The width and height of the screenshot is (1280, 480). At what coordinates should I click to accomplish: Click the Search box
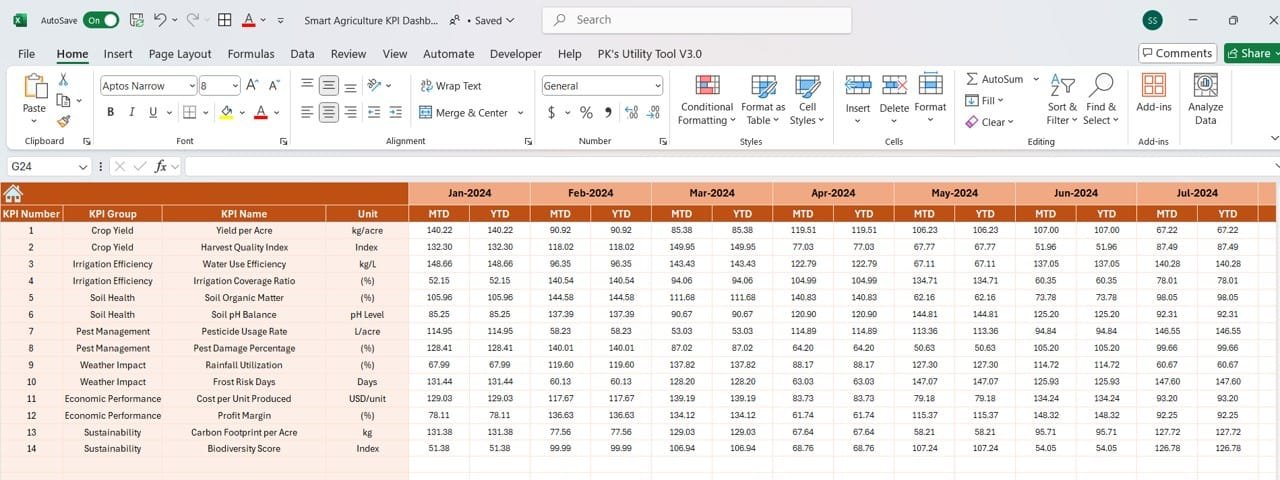coord(697,20)
